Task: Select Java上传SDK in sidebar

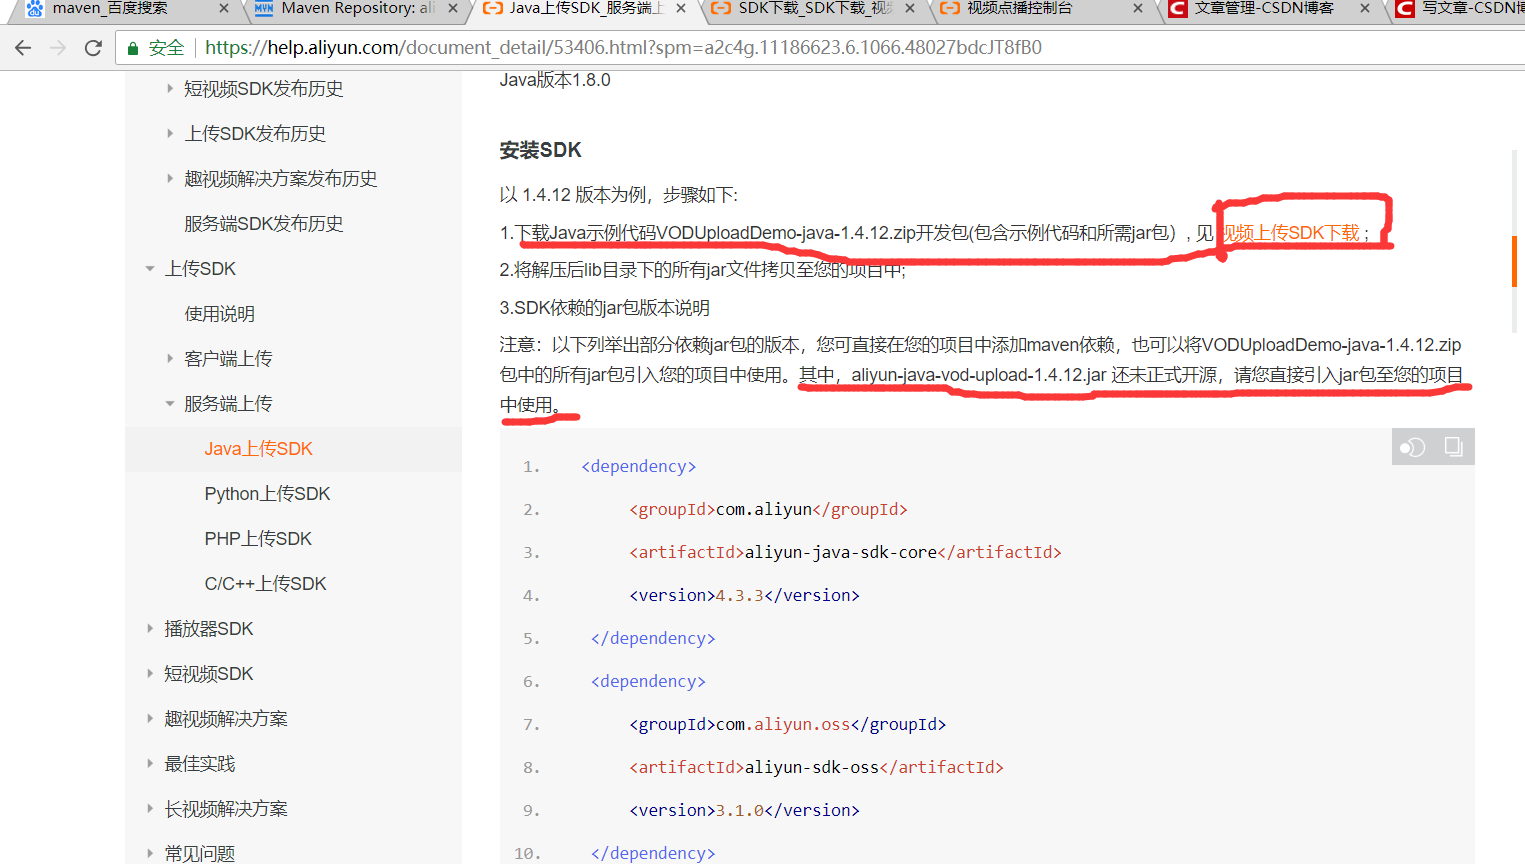Action: tap(259, 449)
